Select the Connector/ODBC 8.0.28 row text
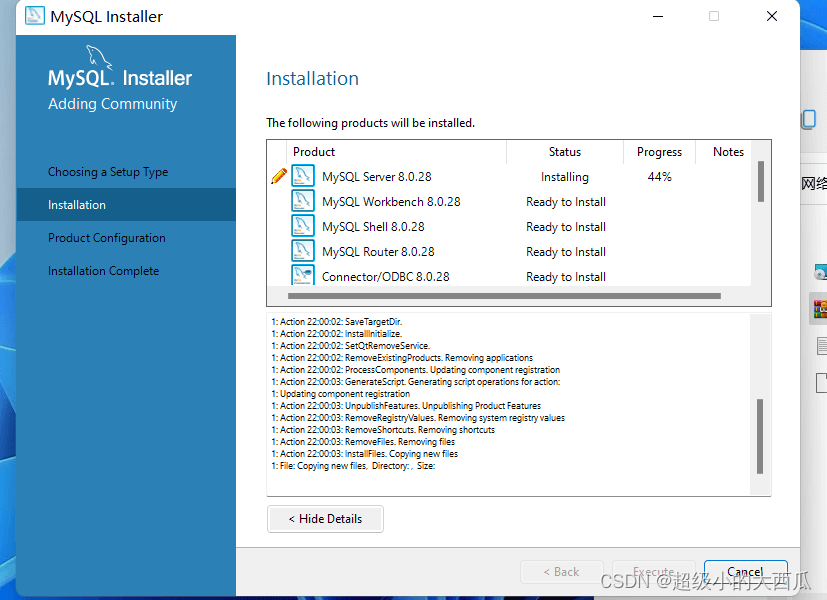The height and width of the screenshot is (600, 827). 386,276
